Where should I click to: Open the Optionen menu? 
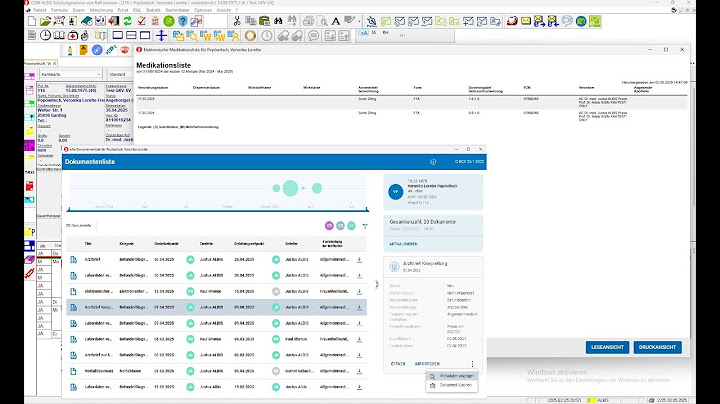pyautogui.click(x=203, y=10)
